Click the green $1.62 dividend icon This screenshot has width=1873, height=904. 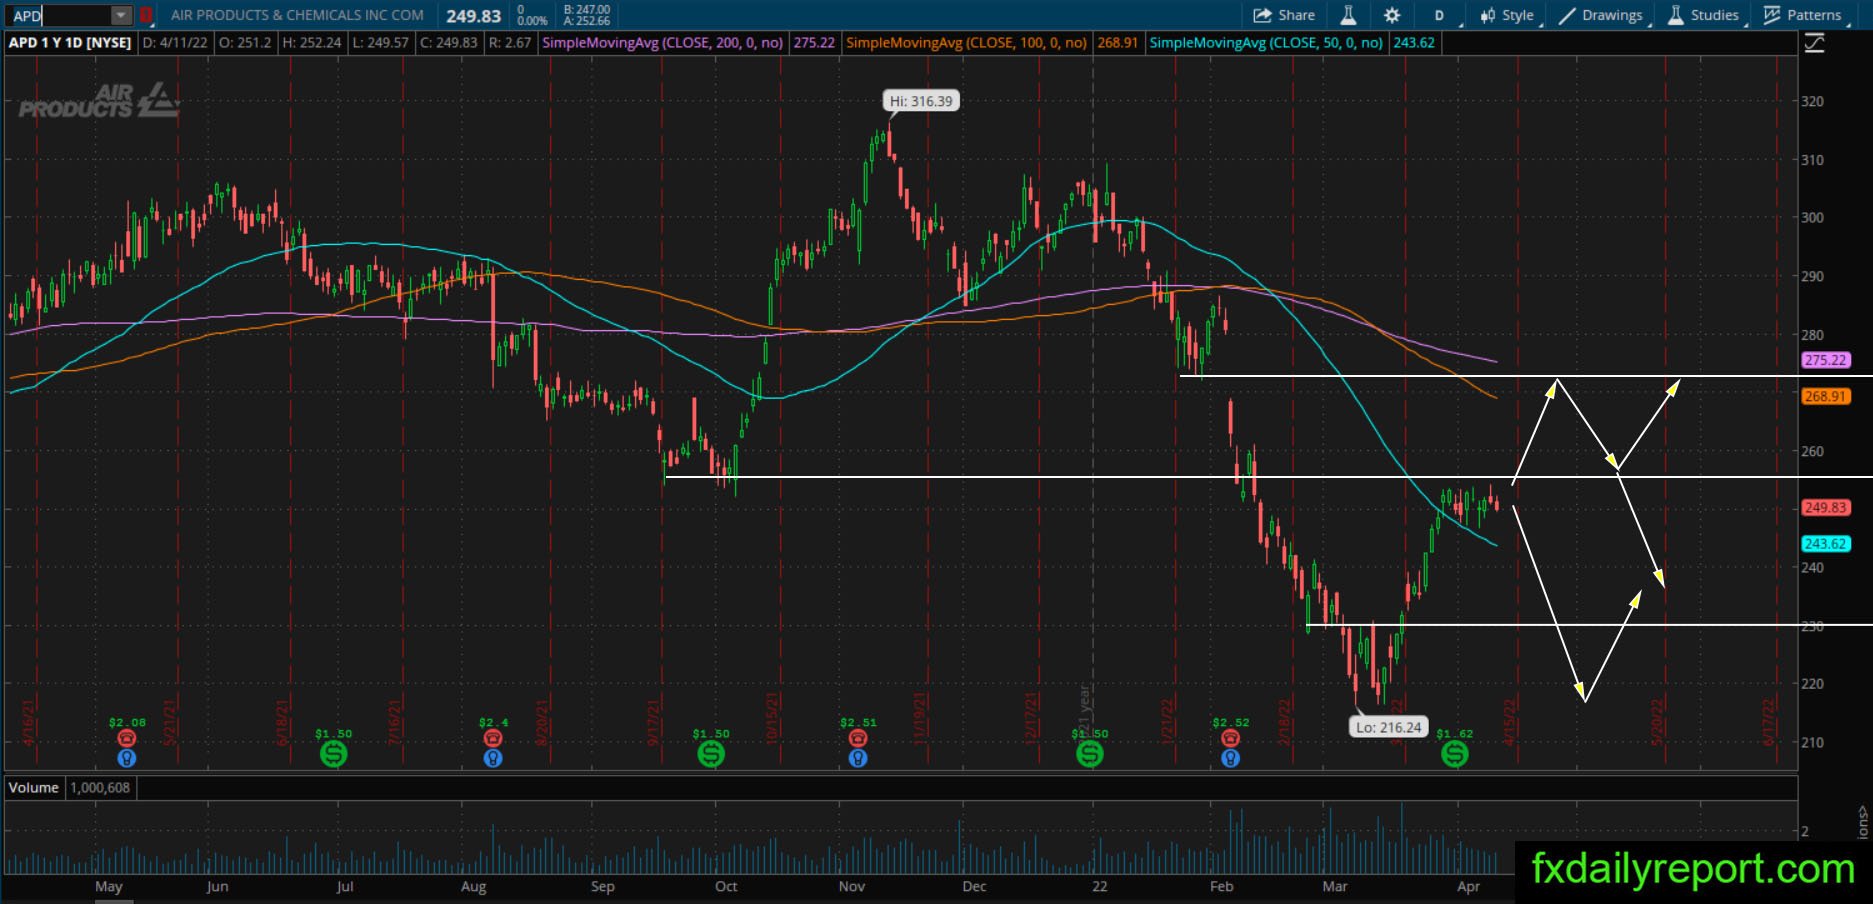pyautogui.click(x=1455, y=754)
